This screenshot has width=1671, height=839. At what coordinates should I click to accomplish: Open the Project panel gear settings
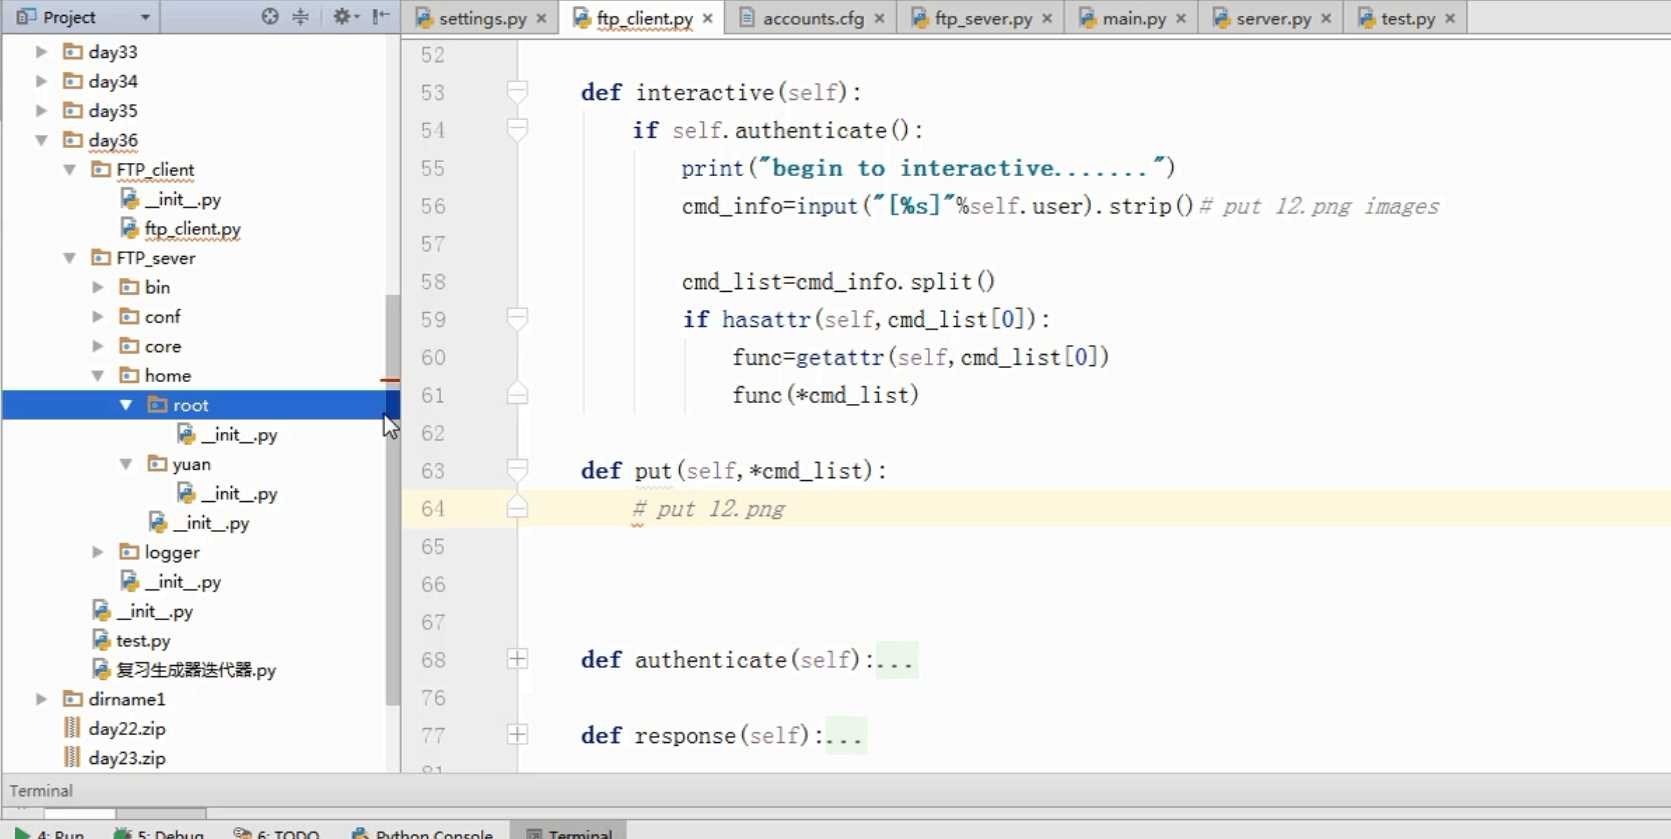click(x=345, y=17)
